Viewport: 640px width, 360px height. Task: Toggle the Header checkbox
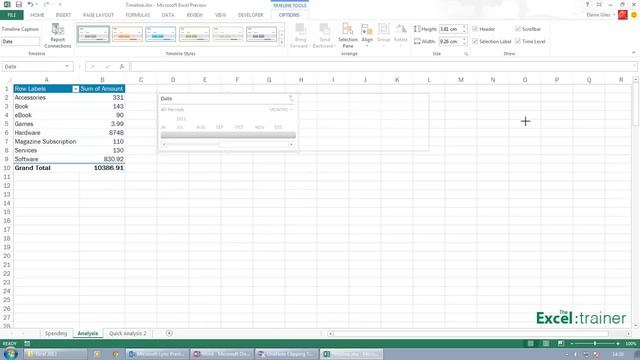475,29
